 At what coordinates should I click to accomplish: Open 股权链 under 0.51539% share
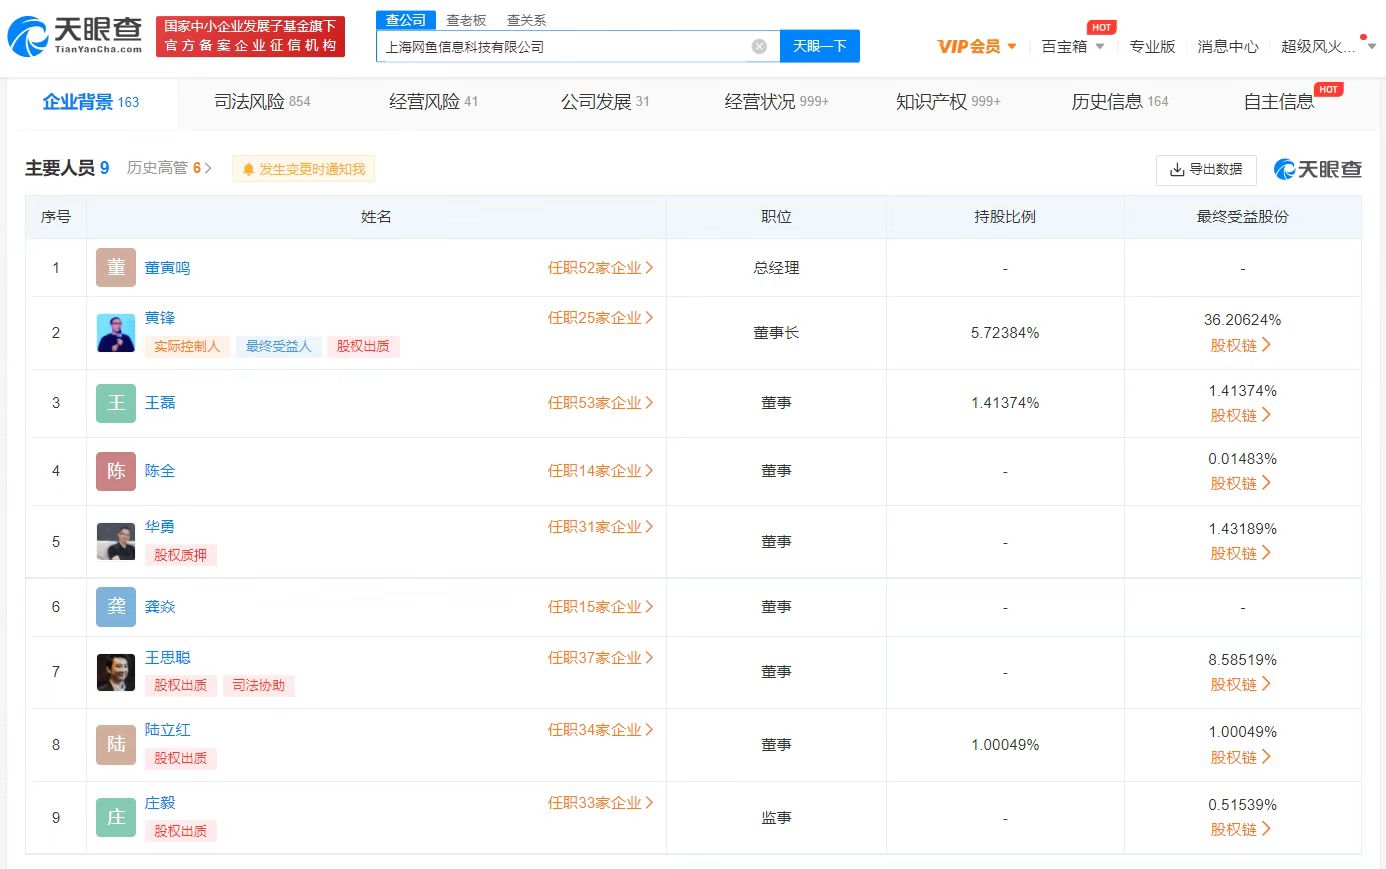click(1241, 829)
